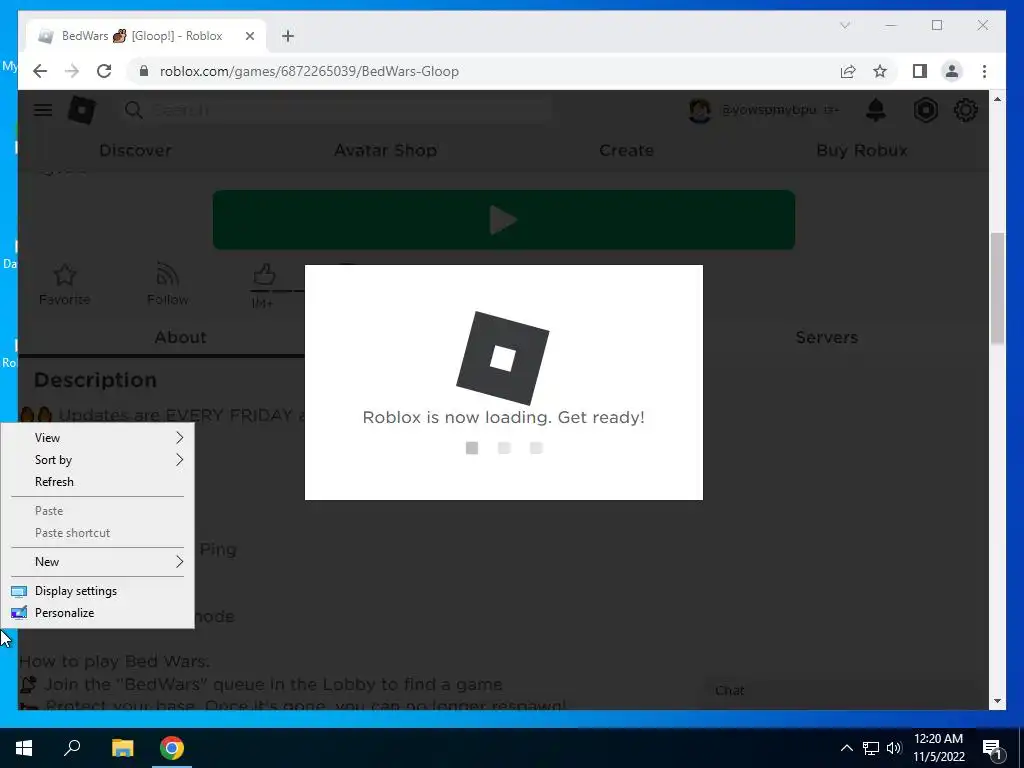Image resolution: width=1024 pixels, height=768 pixels.
Task: Open taskbar search magnifier
Action: pyautogui.click(x=72, y=748)
